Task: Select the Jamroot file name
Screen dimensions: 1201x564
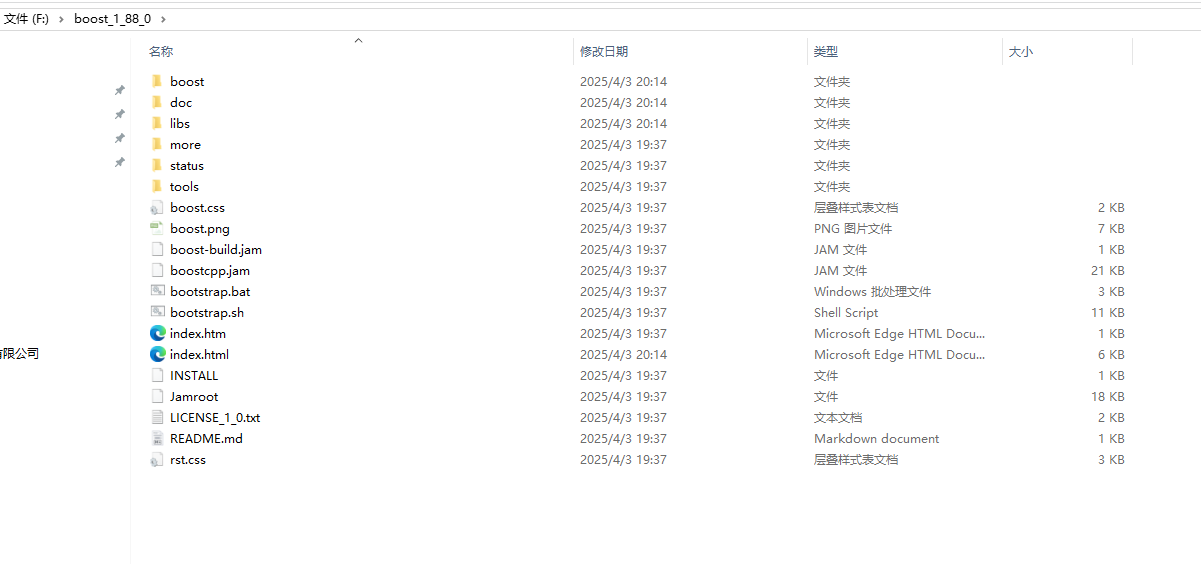Action: point(194,397)
